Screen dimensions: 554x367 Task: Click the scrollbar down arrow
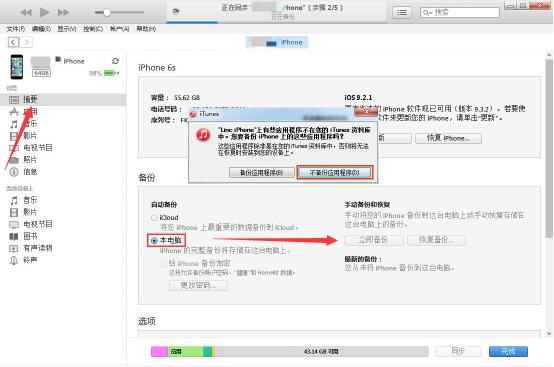coord(549,333)
